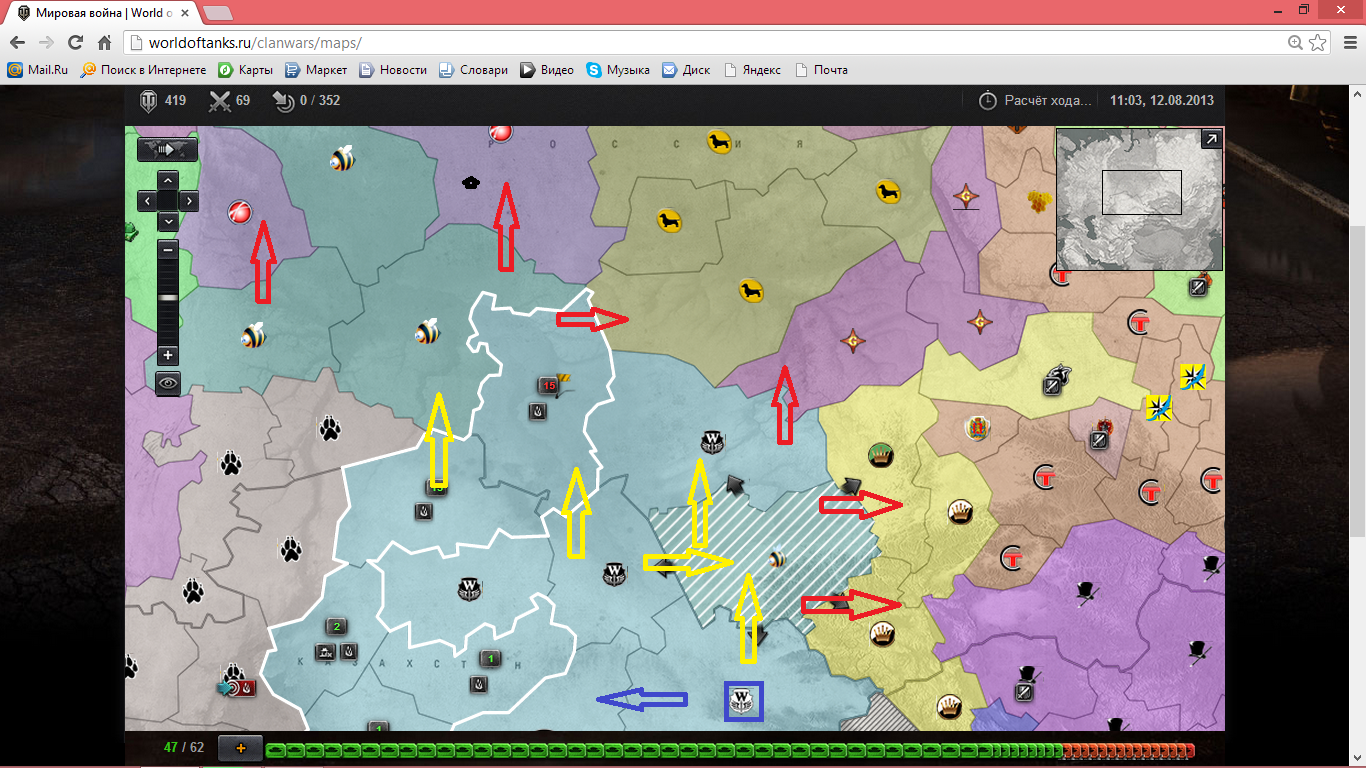Zoom out with the minus button
Image resolution: width=1366 pixels, height=768 pixels.
[168, 250]
